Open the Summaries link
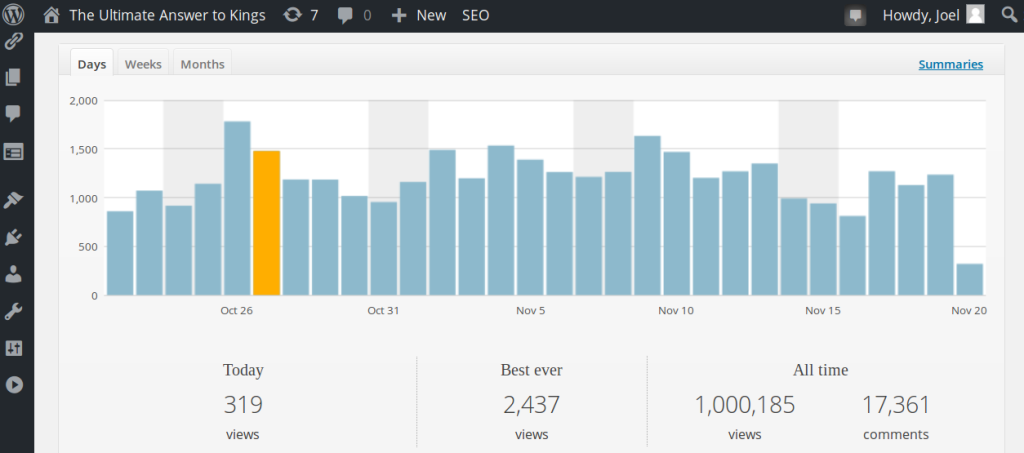This screenshot has height=453, width=1024. click(950, 64)
